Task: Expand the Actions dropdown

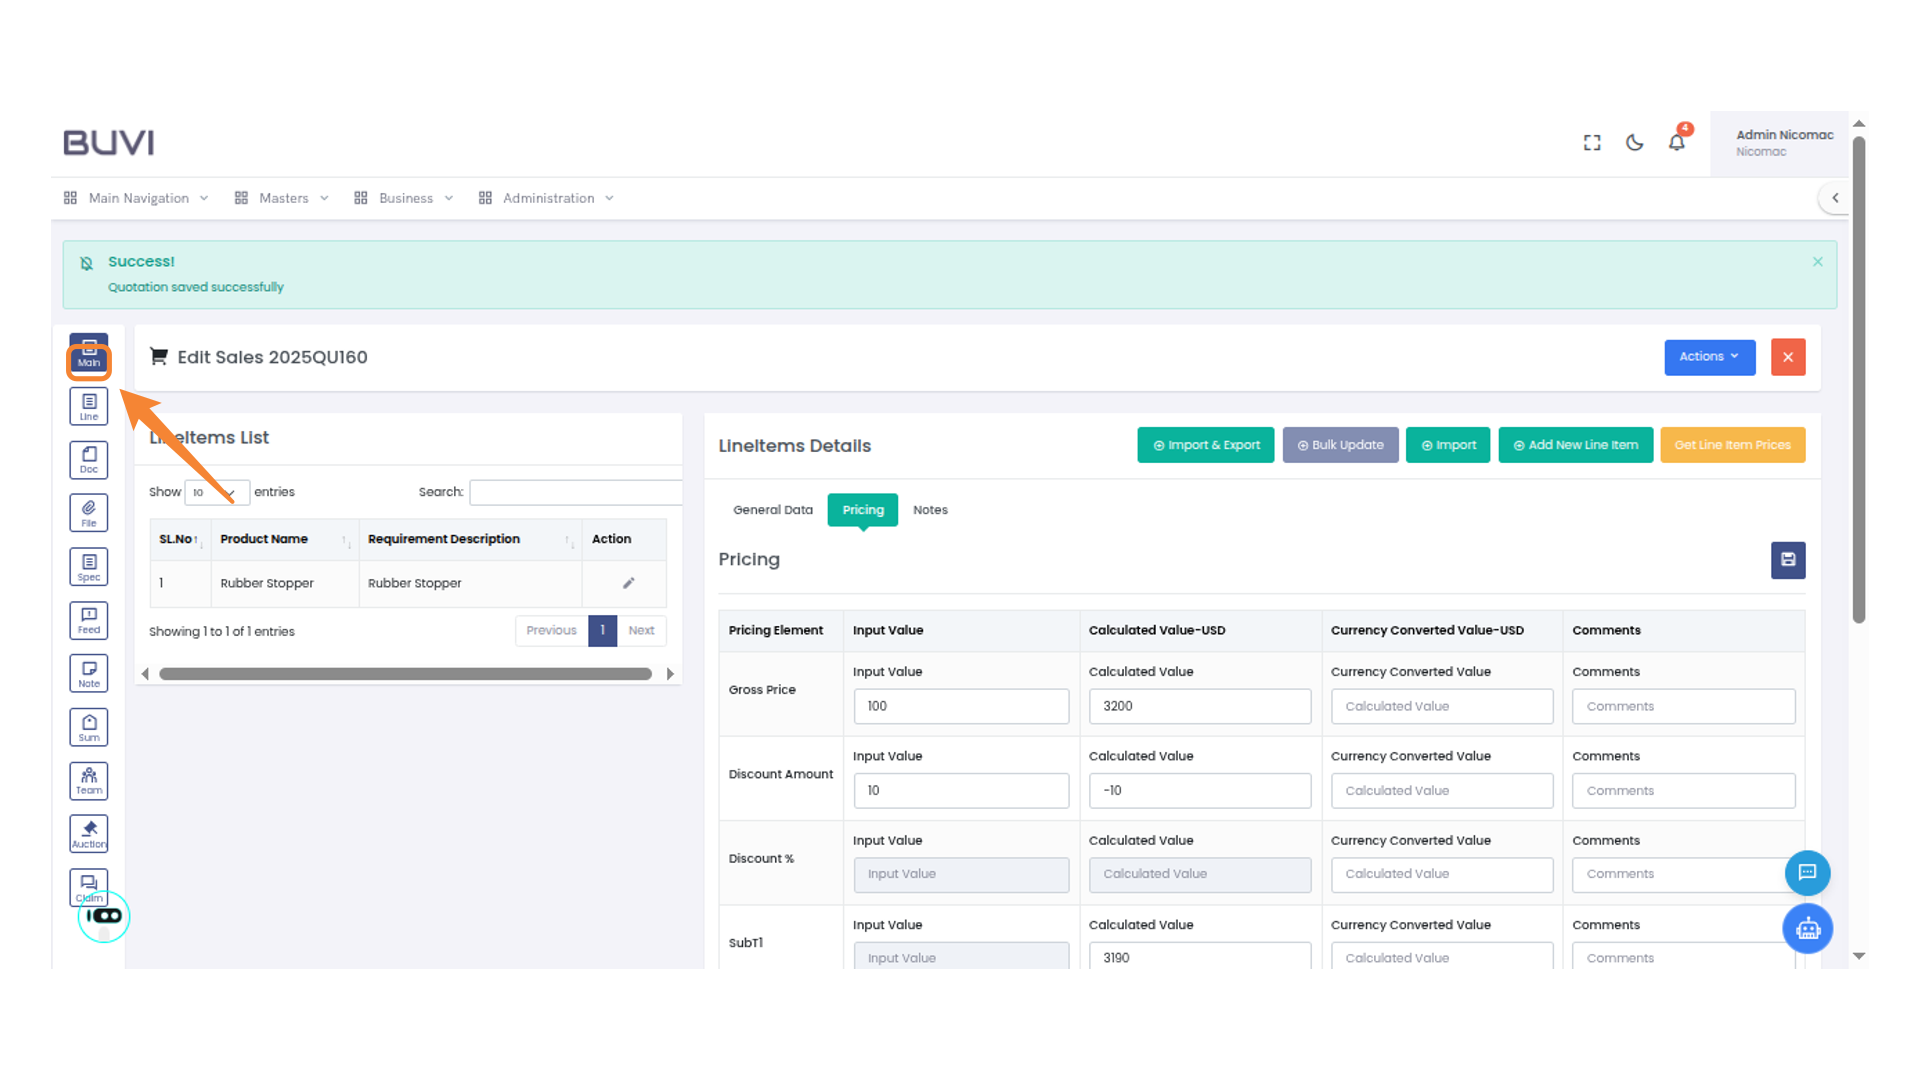Action: [x=1709, y=357]
